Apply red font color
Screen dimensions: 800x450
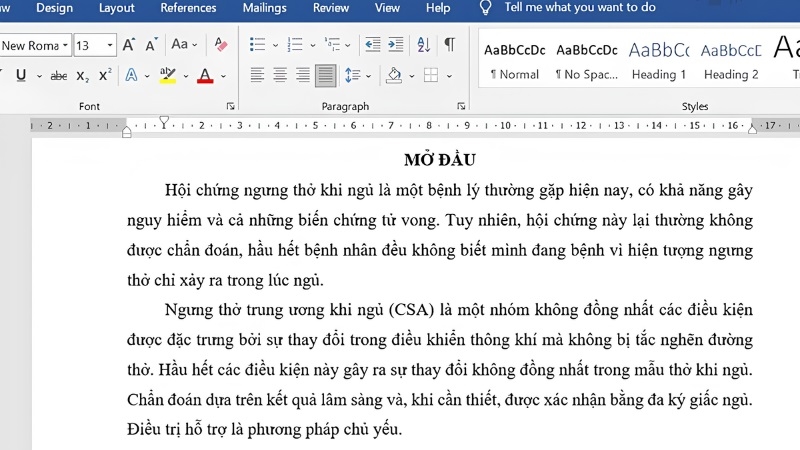(205, 76)
